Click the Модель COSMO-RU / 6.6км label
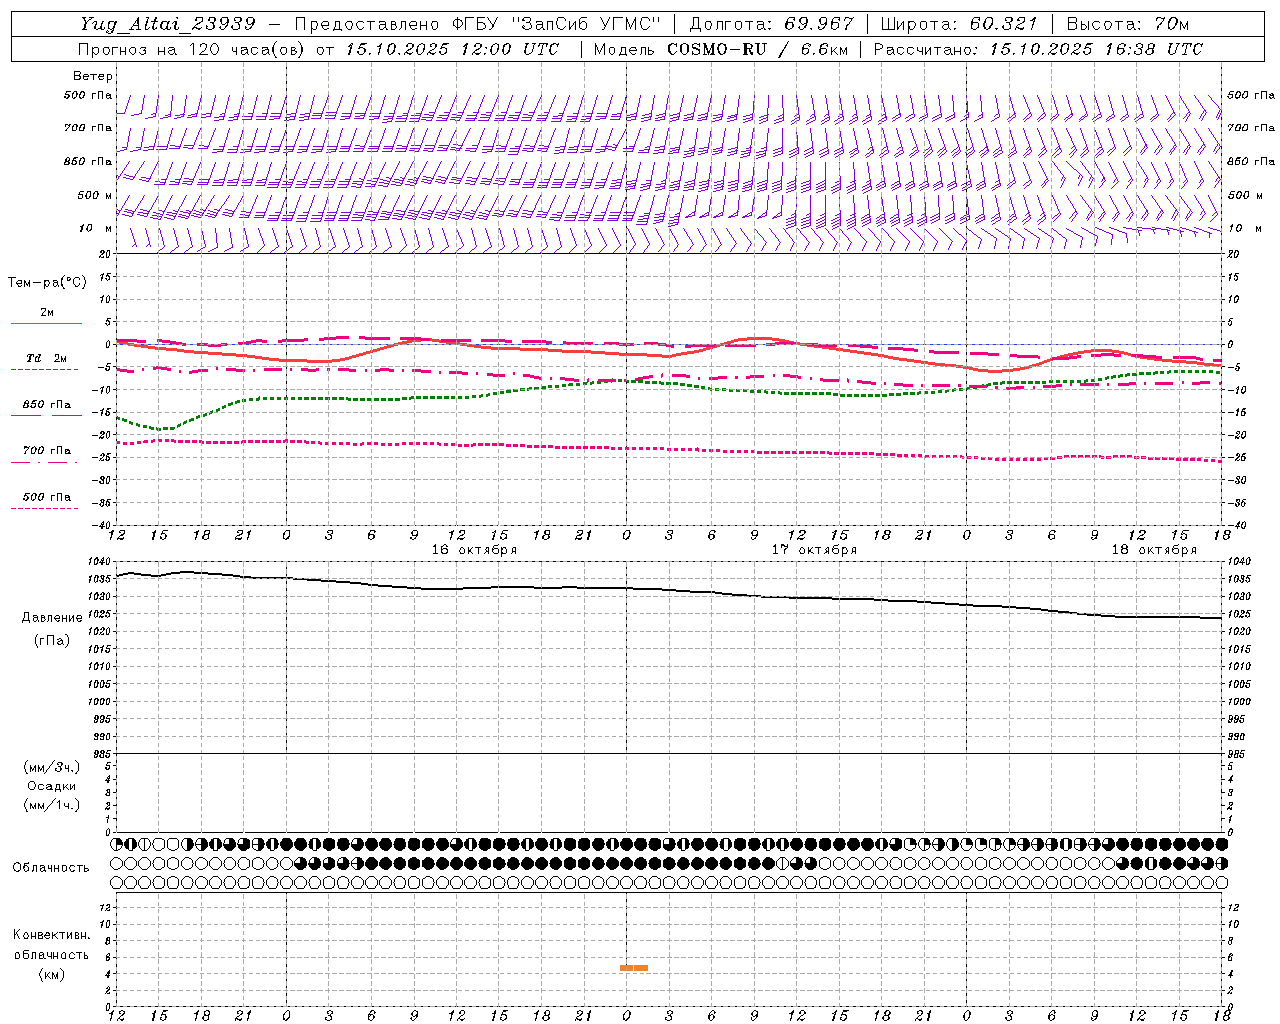 pyautogui.click(x=721, y=49)
